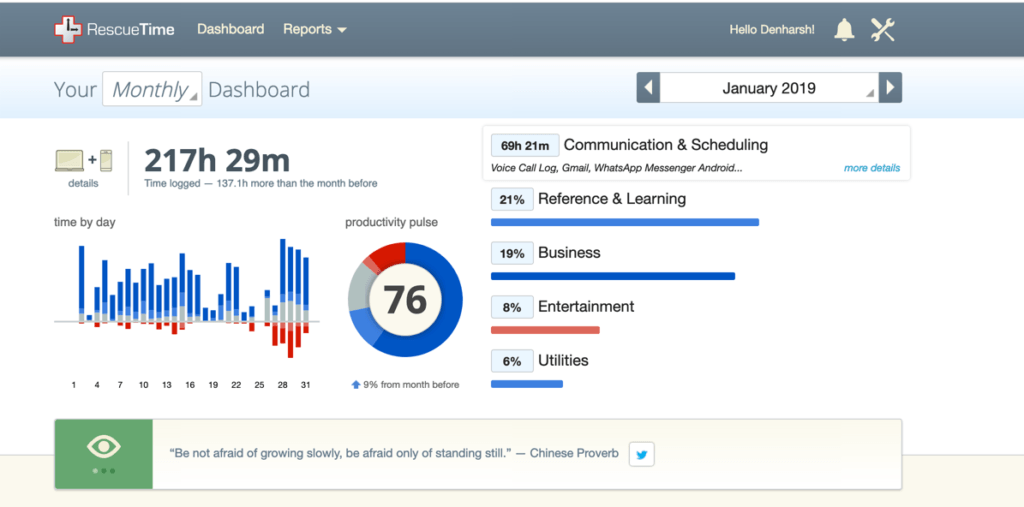Go to next month arrow

(x=890, y=88)
